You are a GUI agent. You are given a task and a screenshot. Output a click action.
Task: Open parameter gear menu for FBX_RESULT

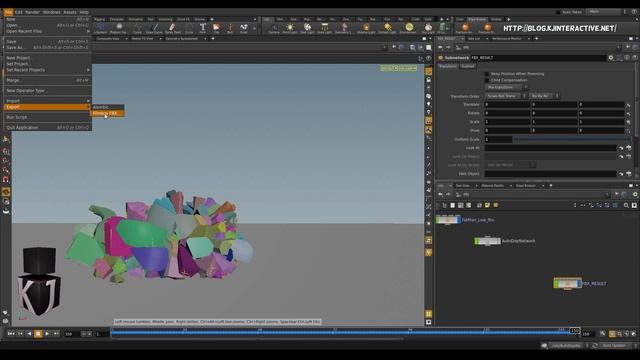611,58
